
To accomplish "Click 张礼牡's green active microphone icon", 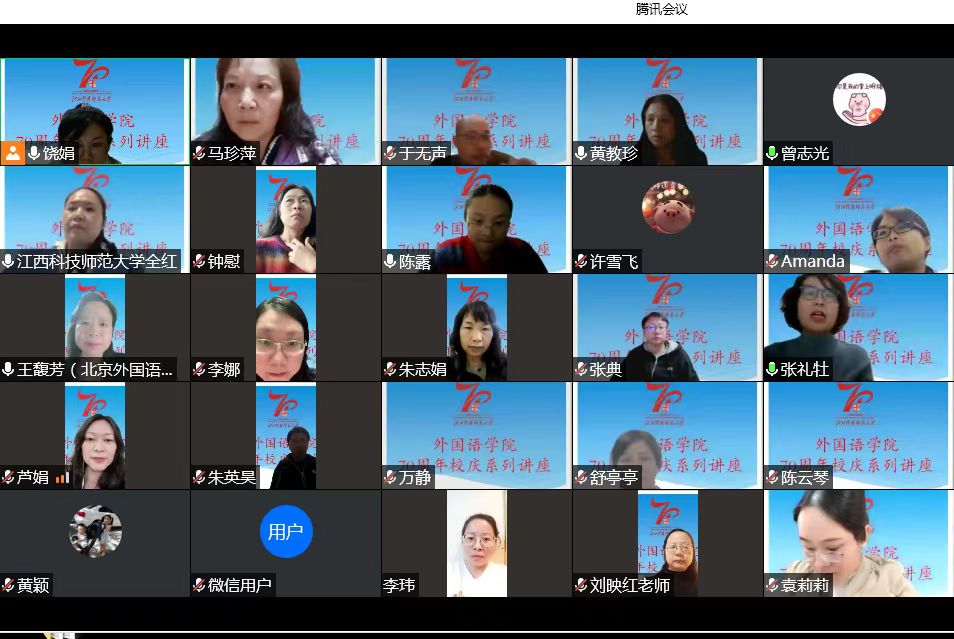I will [772, 369].
